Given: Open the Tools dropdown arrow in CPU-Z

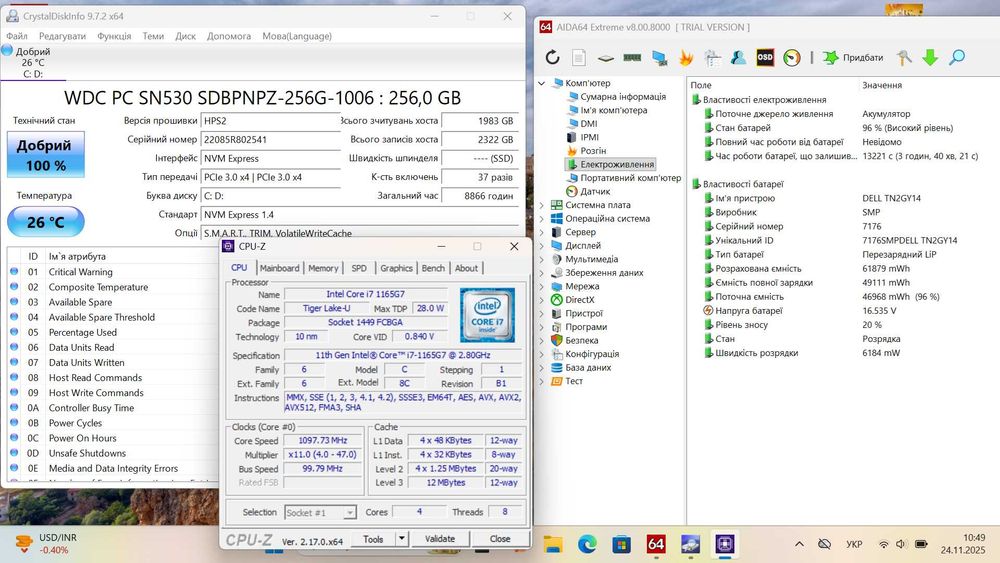Looking at the screenshot, I should pyautogui.click(x=402, y=539).
